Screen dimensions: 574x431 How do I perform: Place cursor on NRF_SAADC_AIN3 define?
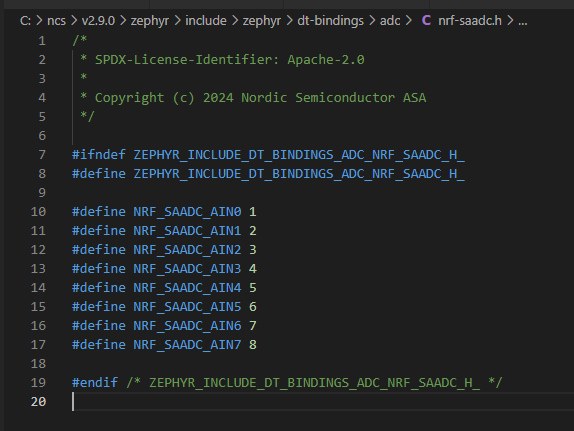click(187, 269)
